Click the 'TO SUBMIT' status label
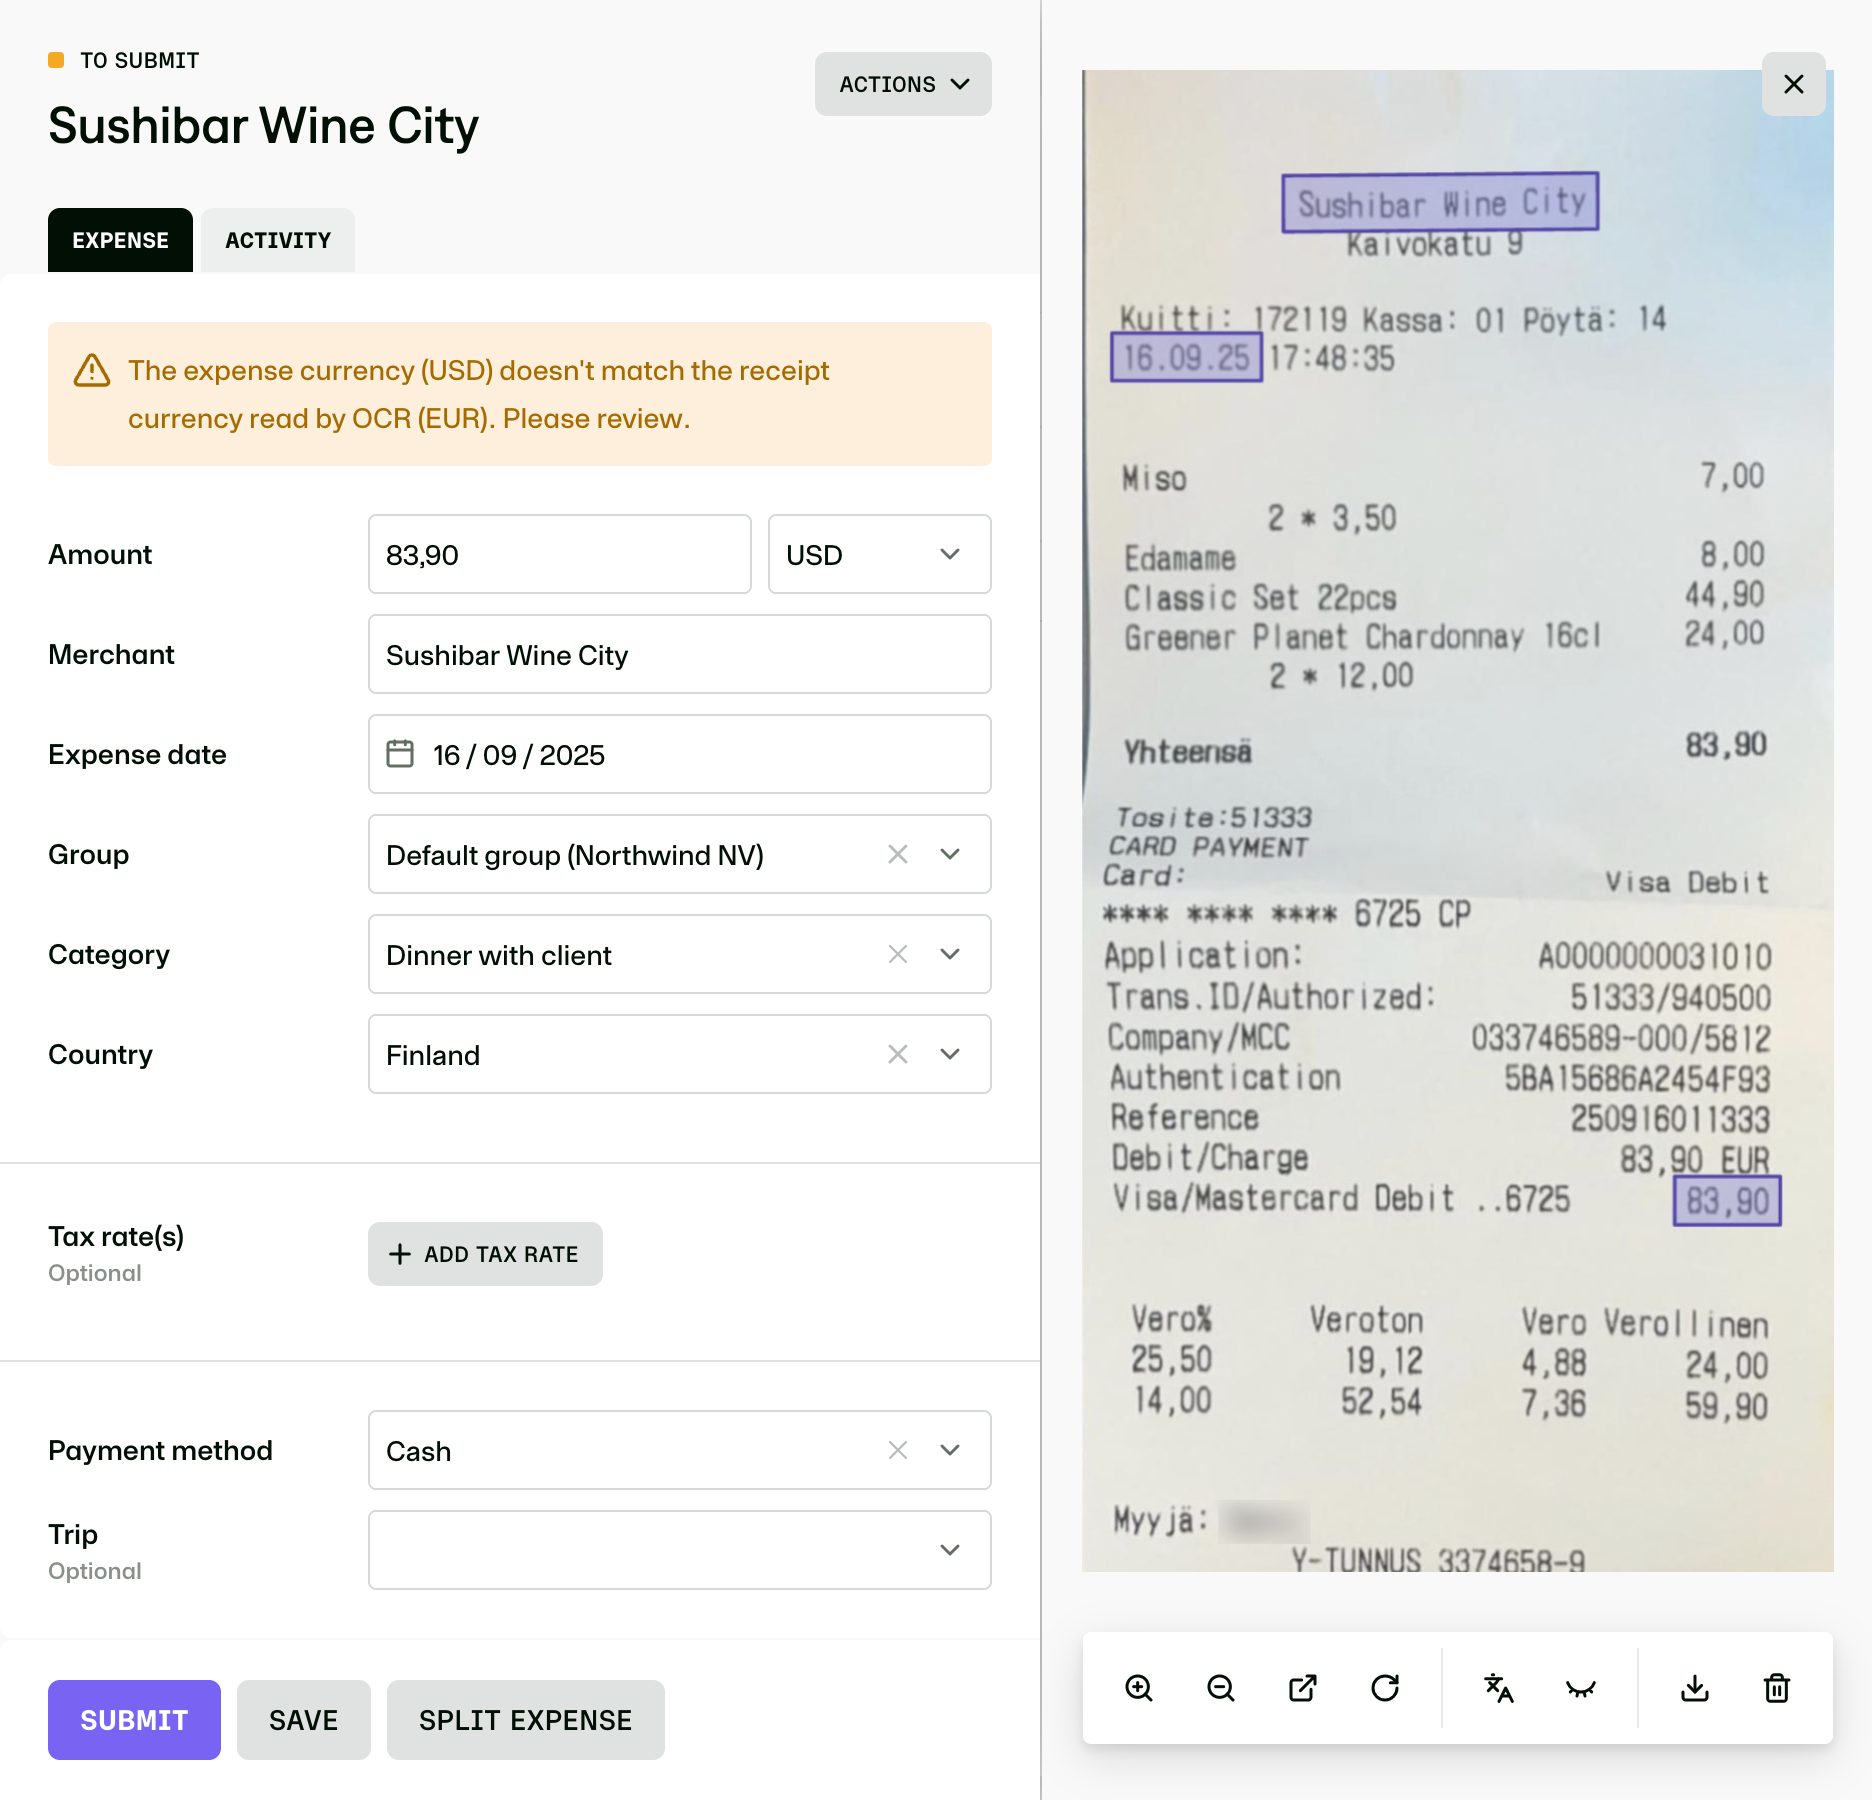Viewport: 1872px width, 1800px height. [x=139, y=60]
